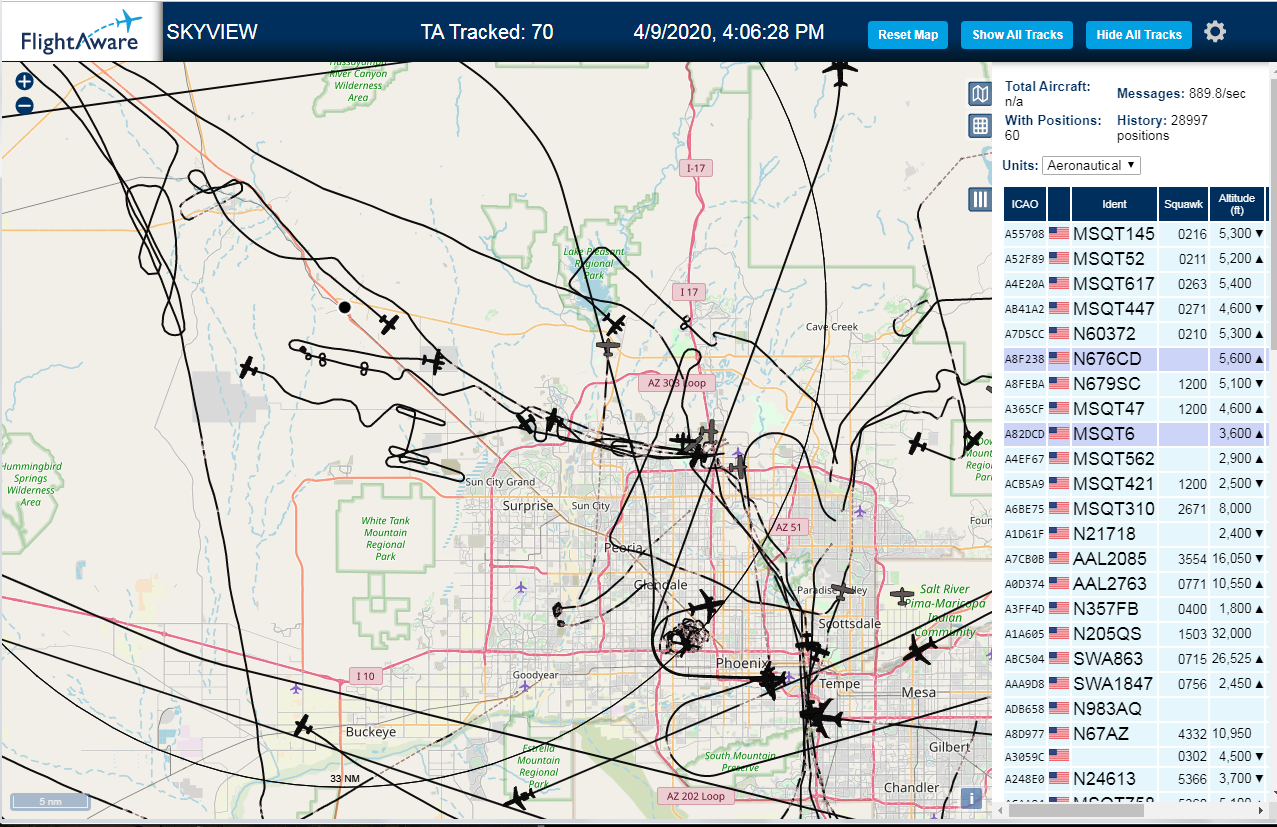Open the map attribution info icon
The height and width of the screenshot is (827, 1277).
(x=969, y=798)
